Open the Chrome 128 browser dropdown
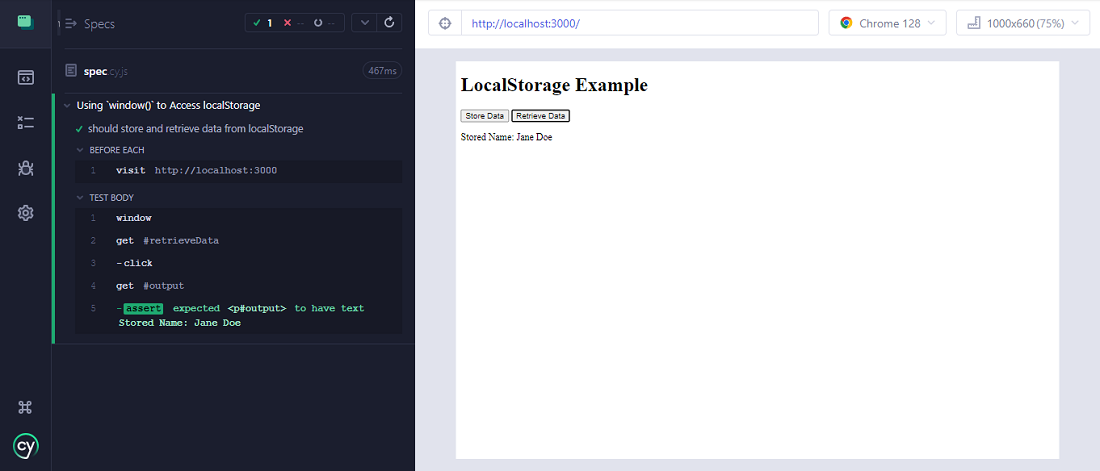 [887, 23]
